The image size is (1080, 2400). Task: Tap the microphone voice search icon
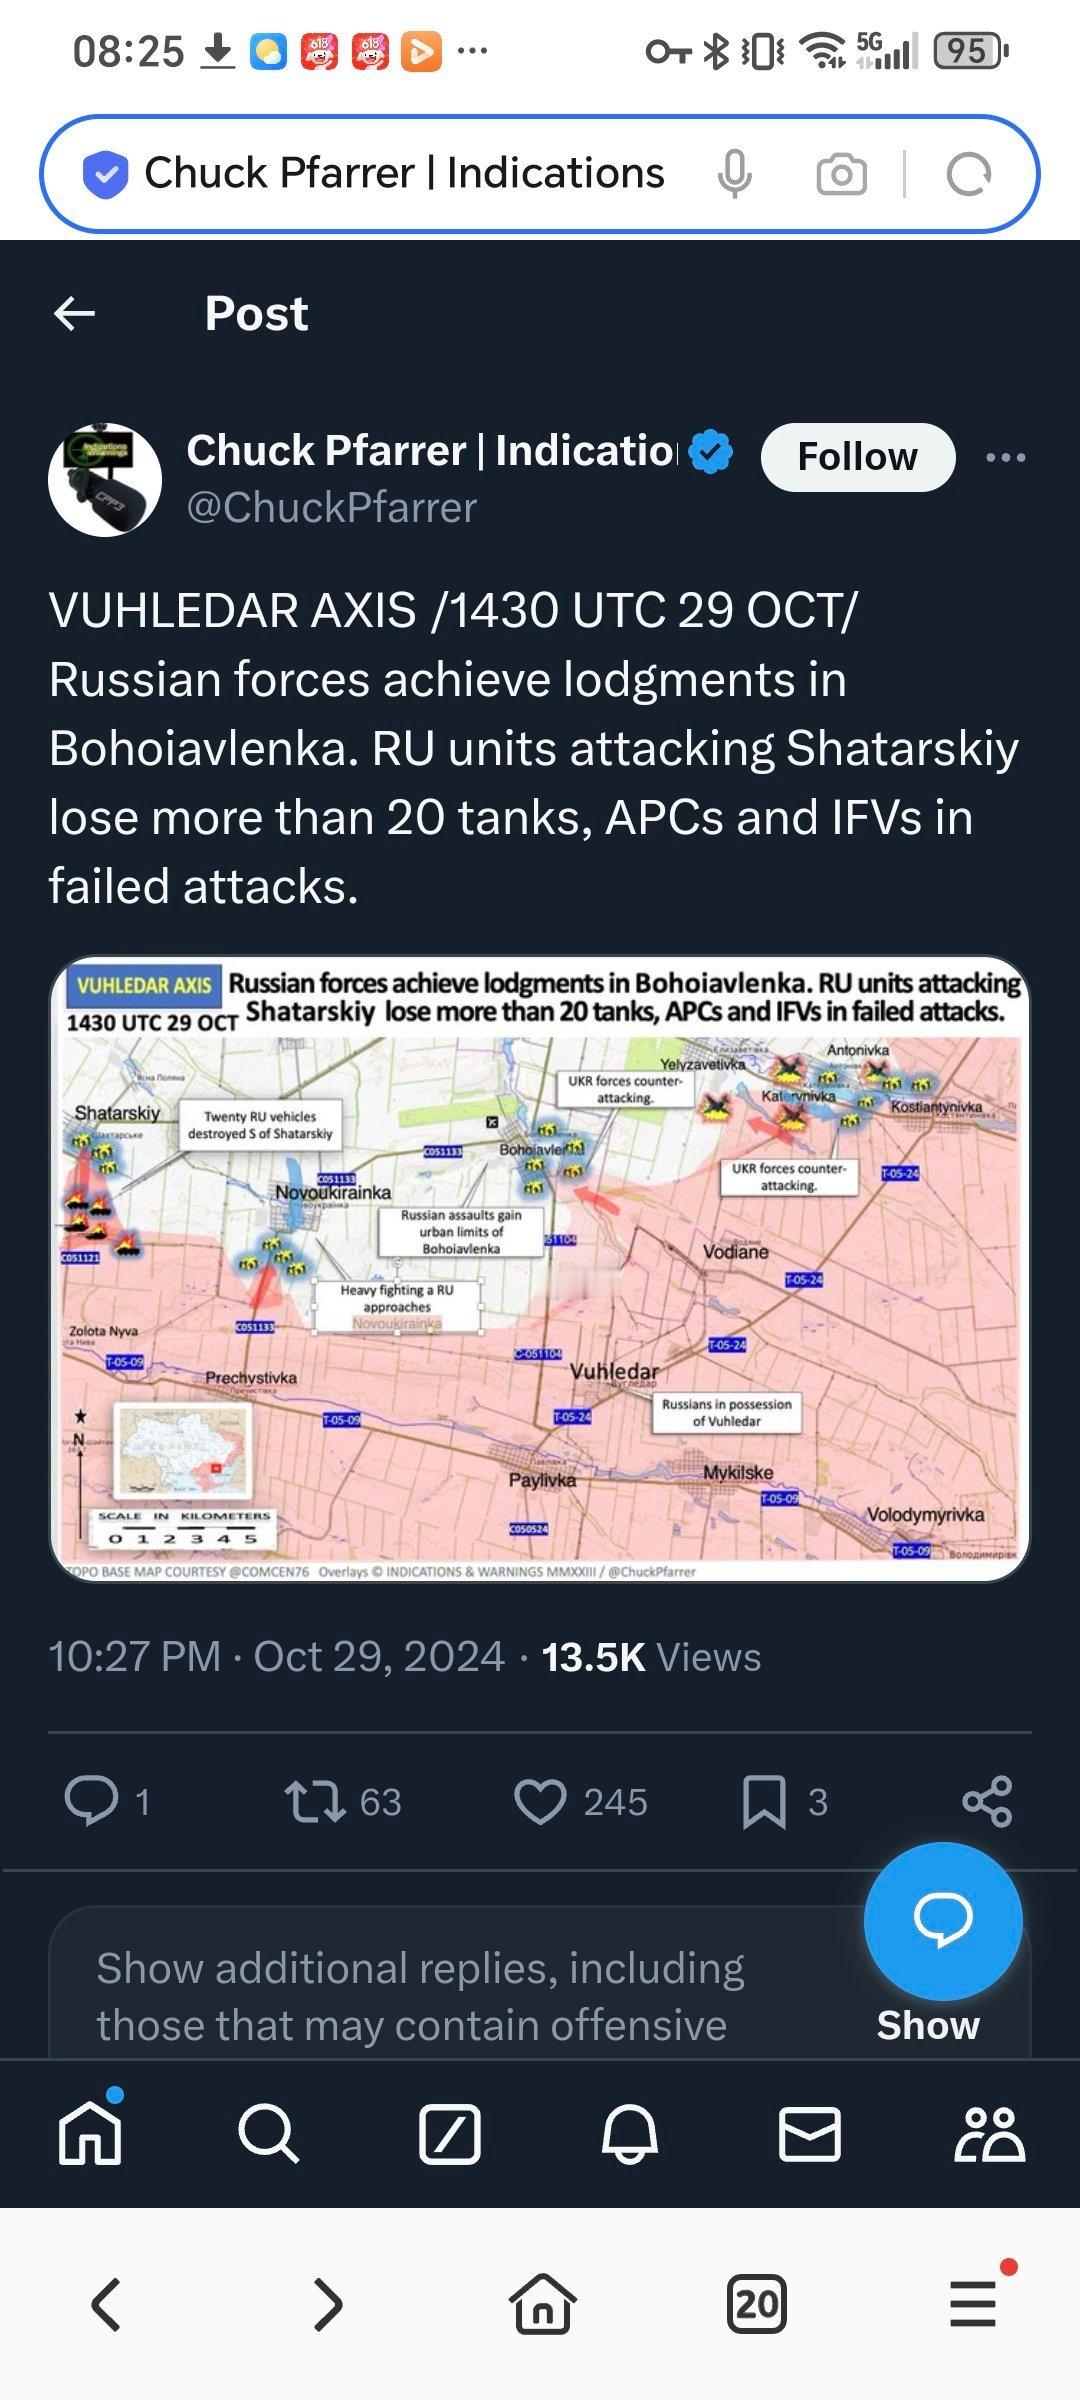(x=734, y=174)
